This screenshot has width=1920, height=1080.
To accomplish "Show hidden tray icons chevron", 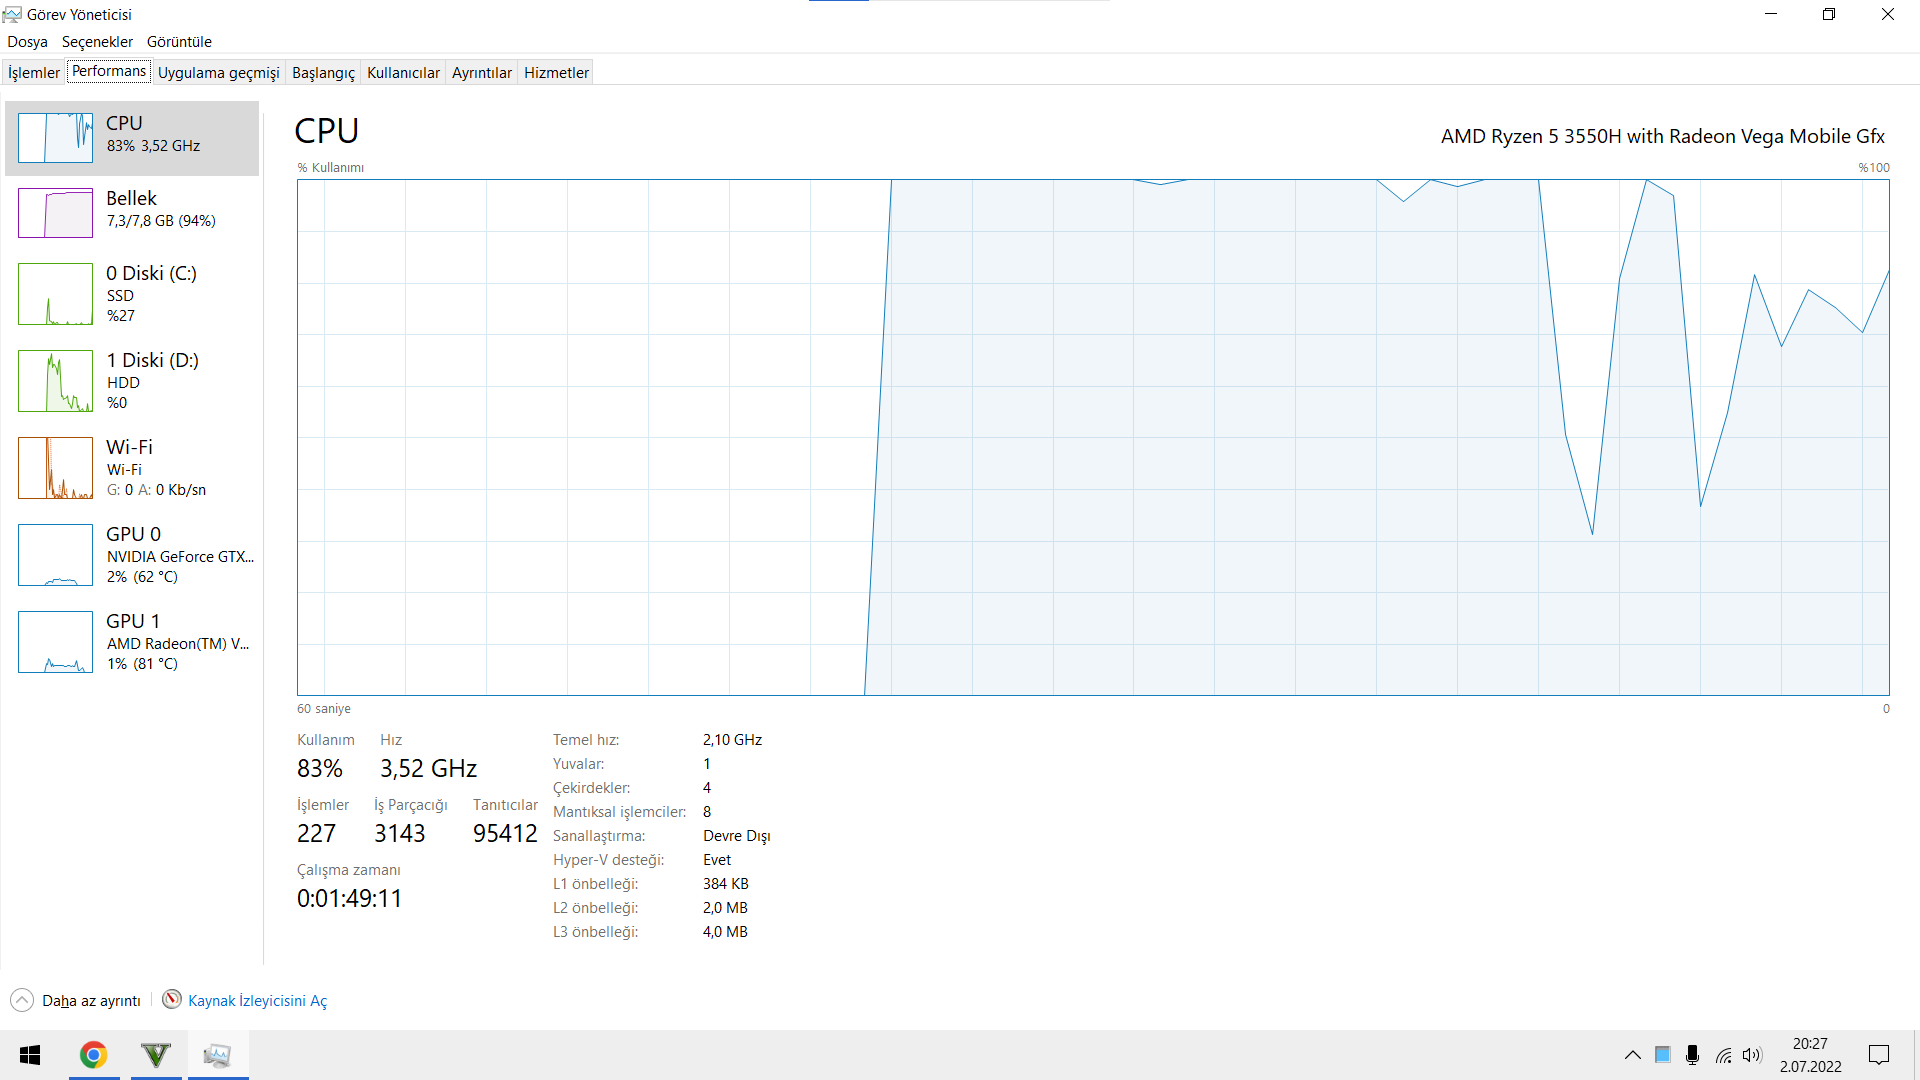I will [x=1632, y=1055].
